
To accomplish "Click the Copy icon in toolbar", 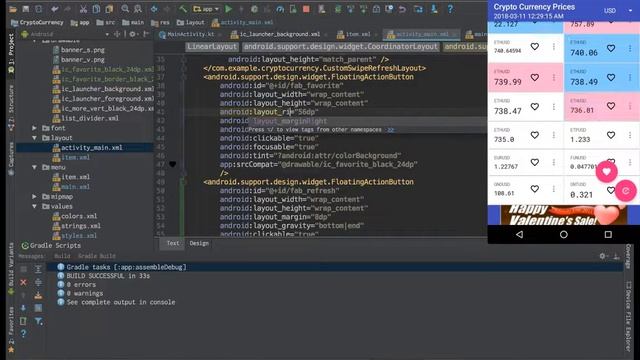I will click(x=96, y=9).
